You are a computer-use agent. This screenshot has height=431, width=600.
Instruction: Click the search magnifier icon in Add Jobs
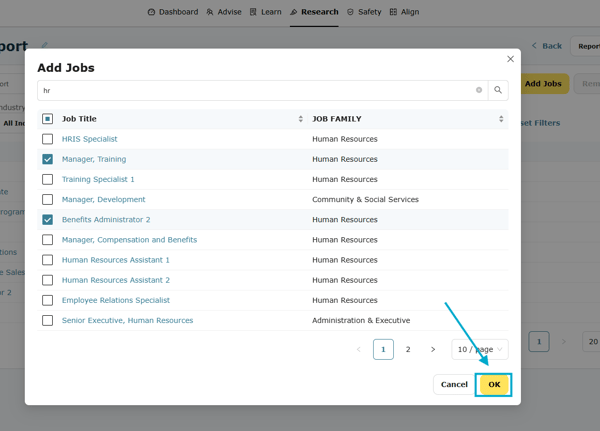click(498, 90)
